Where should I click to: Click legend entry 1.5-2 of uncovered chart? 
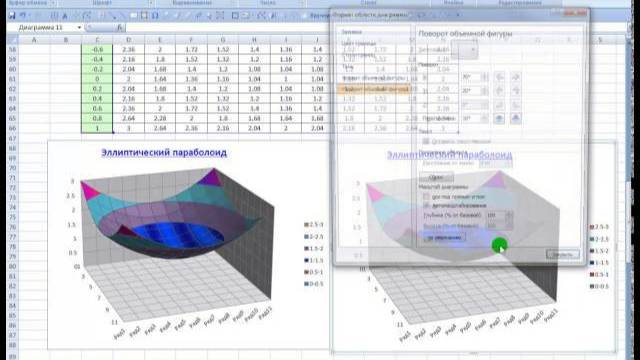(x=314, y=248)
